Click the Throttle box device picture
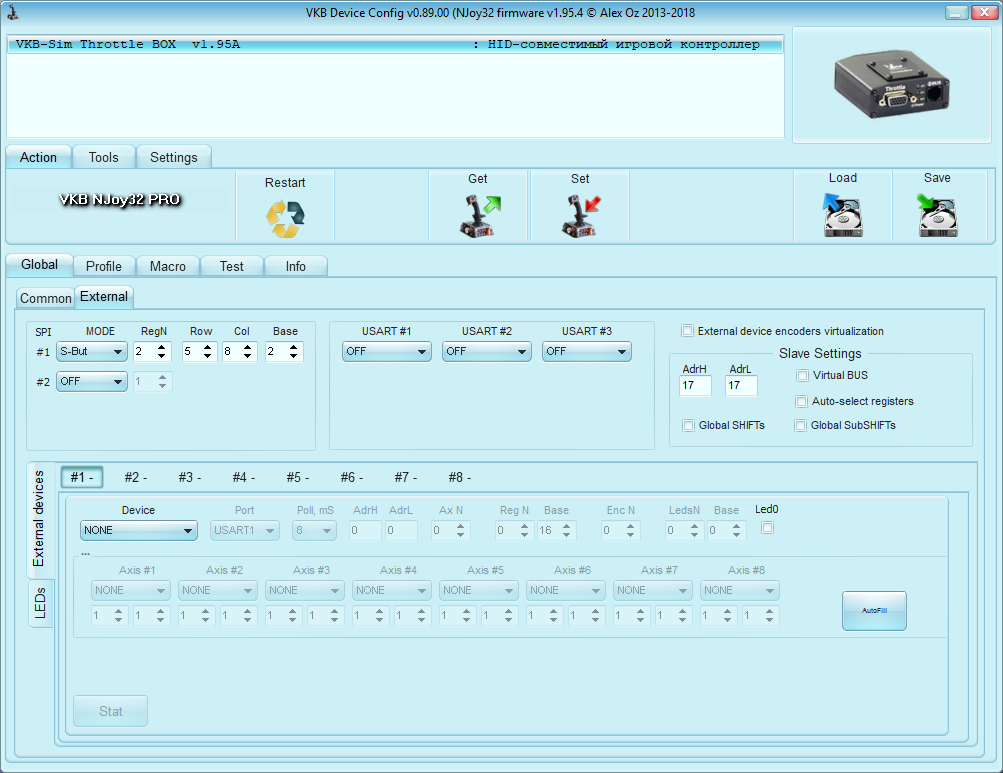This screenshot has width=1003, height=773. tap(894, 86)
